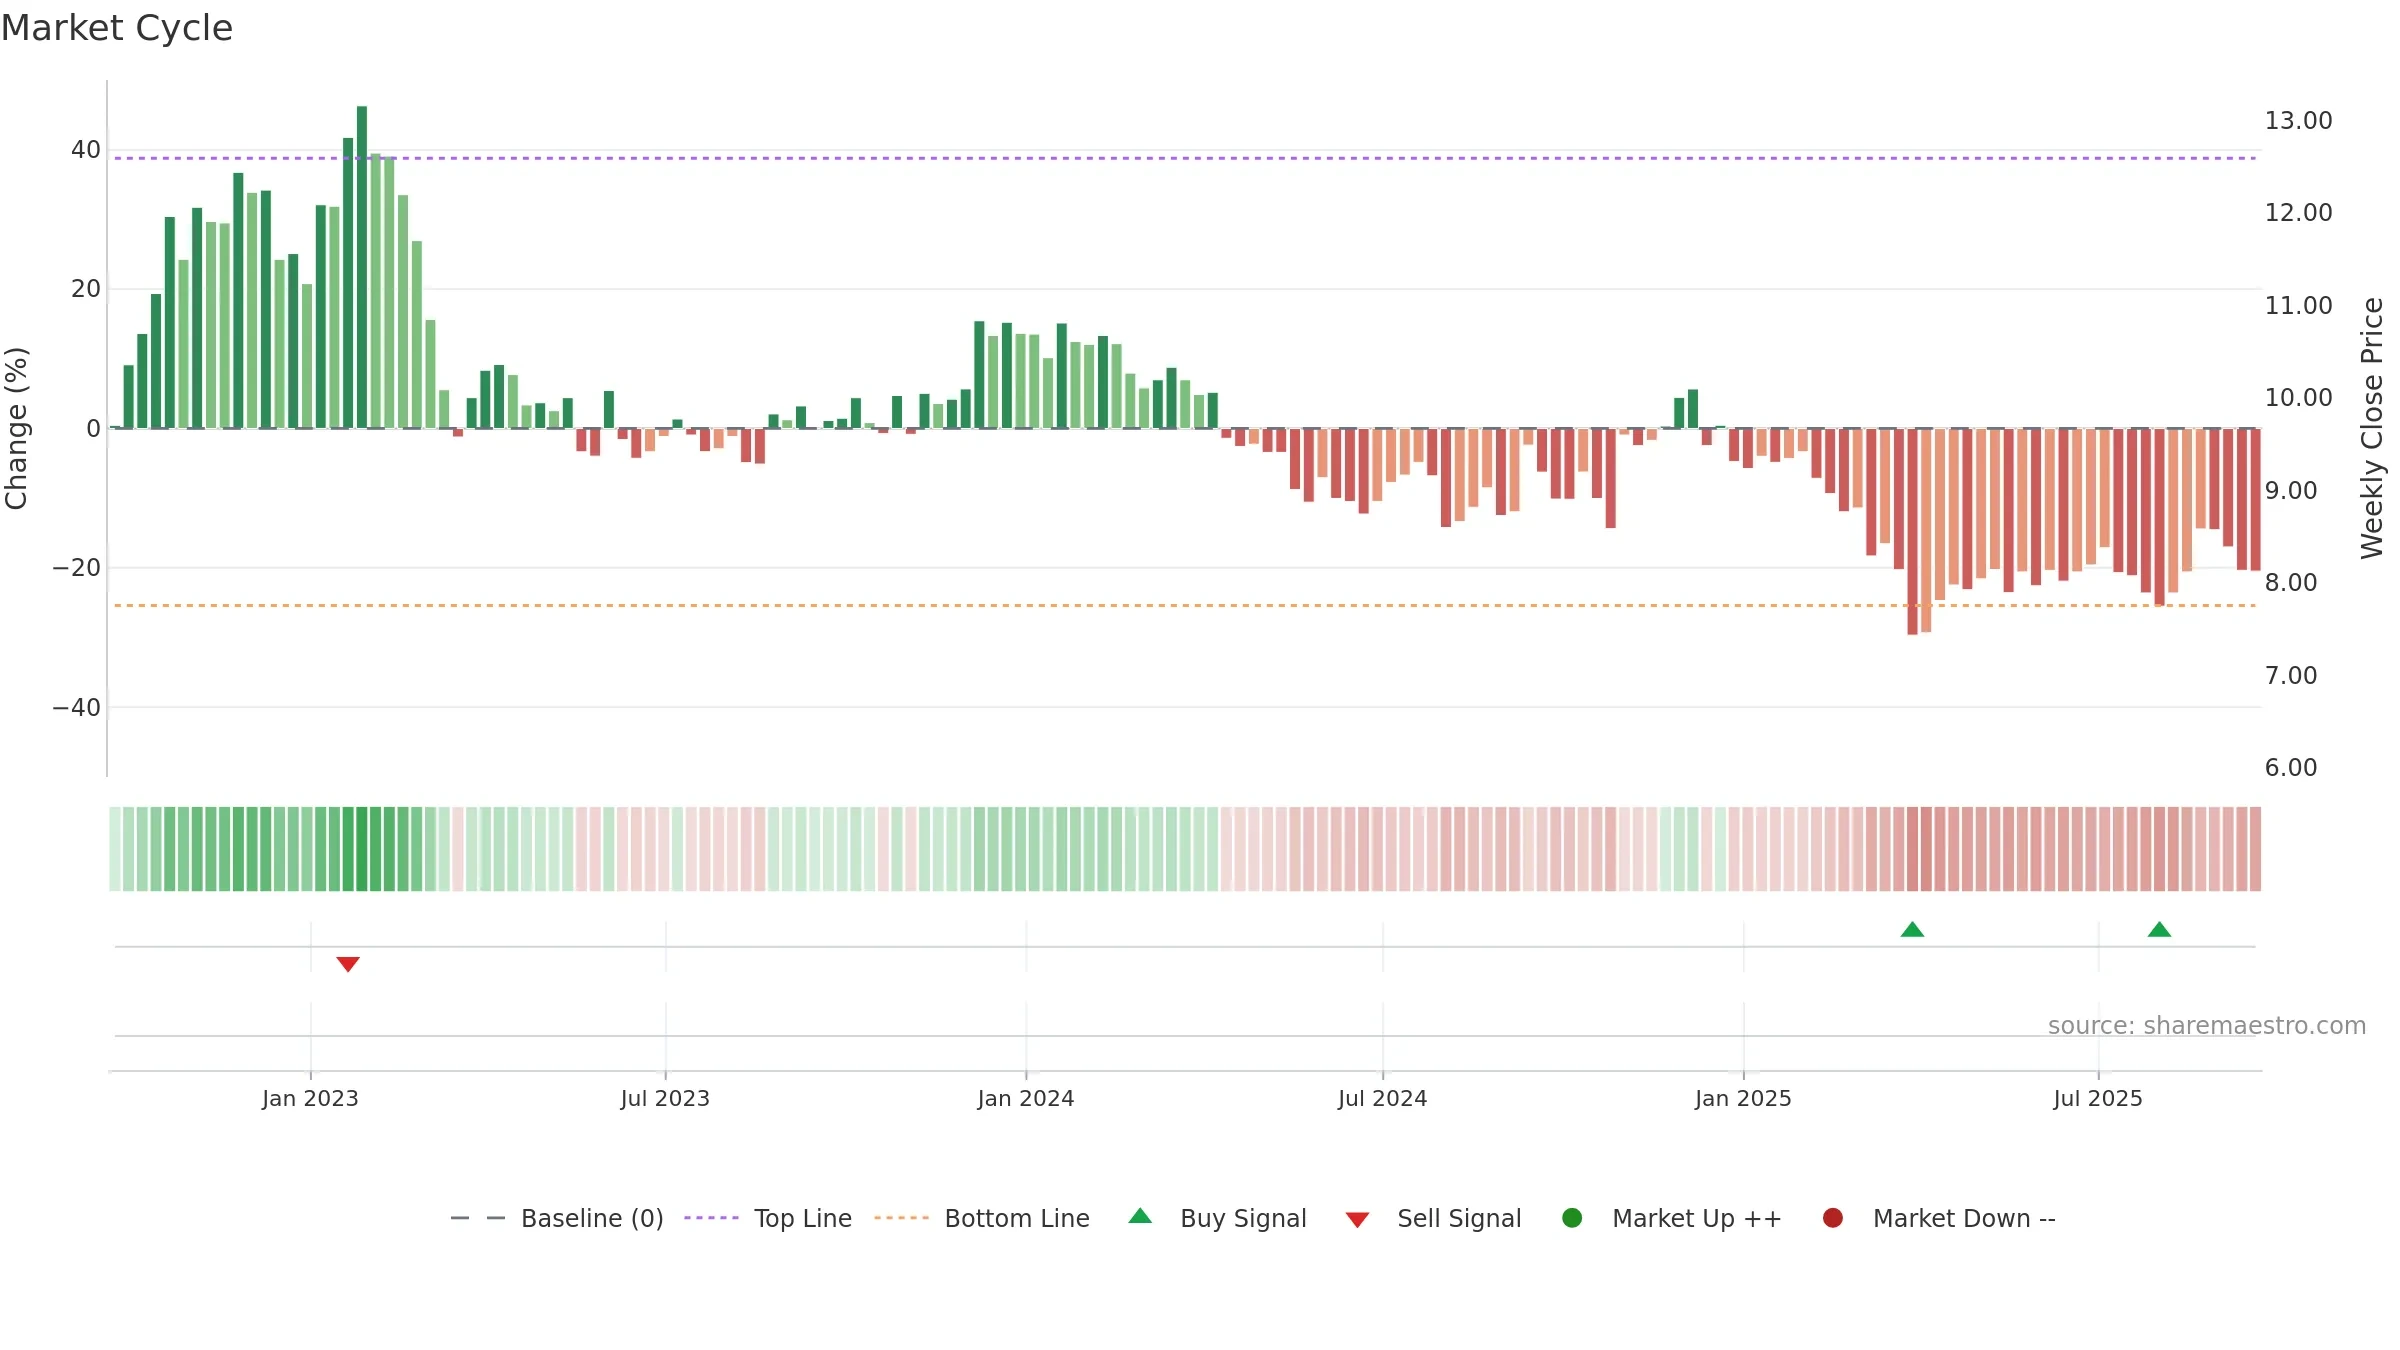Click the Jul 2023 x-axis label
This screenshot has width=2400, height=1350.
click(x=665, y=1098)
